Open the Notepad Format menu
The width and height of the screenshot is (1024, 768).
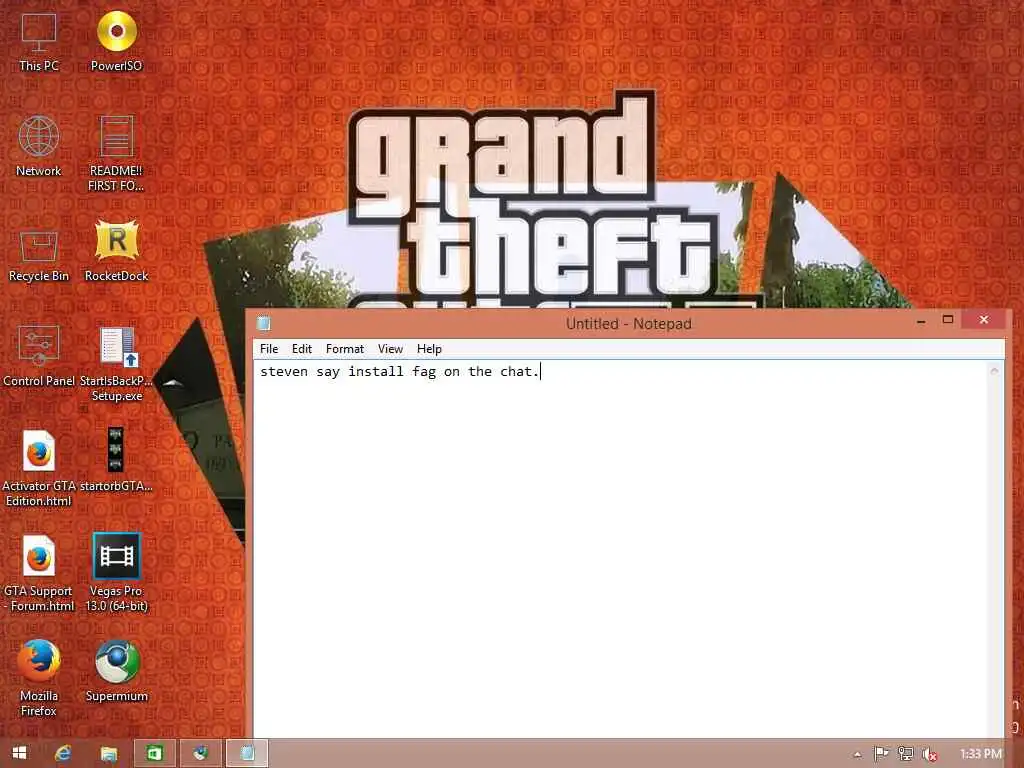coord(345,349)
